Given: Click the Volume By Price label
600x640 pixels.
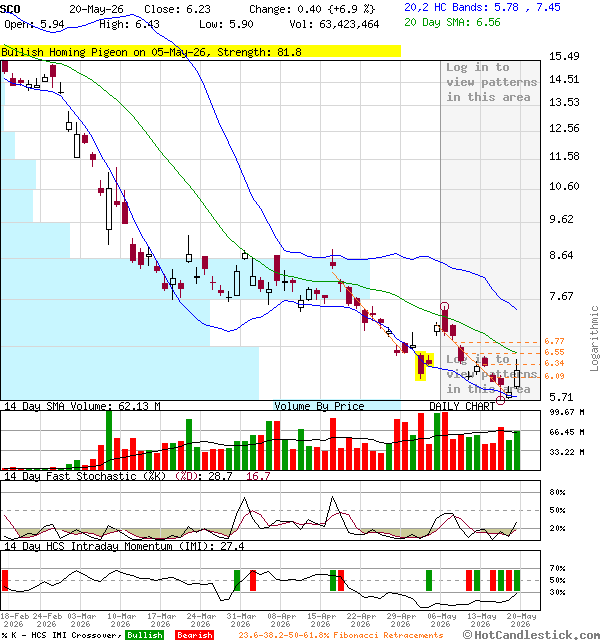Looking at the screenshot, I should [319, 406].
